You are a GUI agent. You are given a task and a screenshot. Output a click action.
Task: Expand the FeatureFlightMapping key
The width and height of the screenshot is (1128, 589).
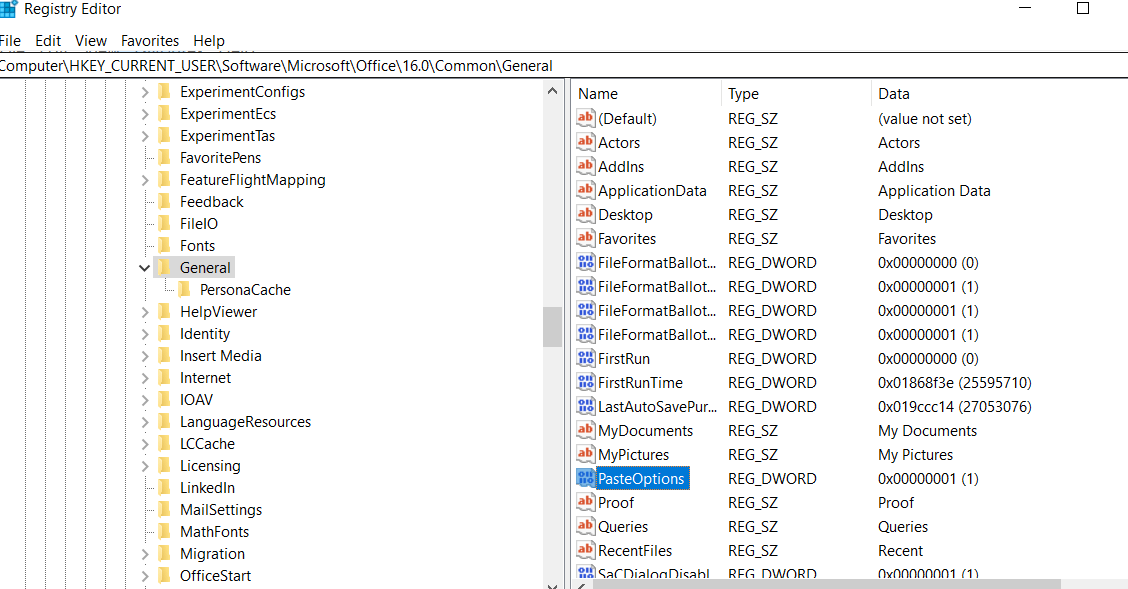145,180
